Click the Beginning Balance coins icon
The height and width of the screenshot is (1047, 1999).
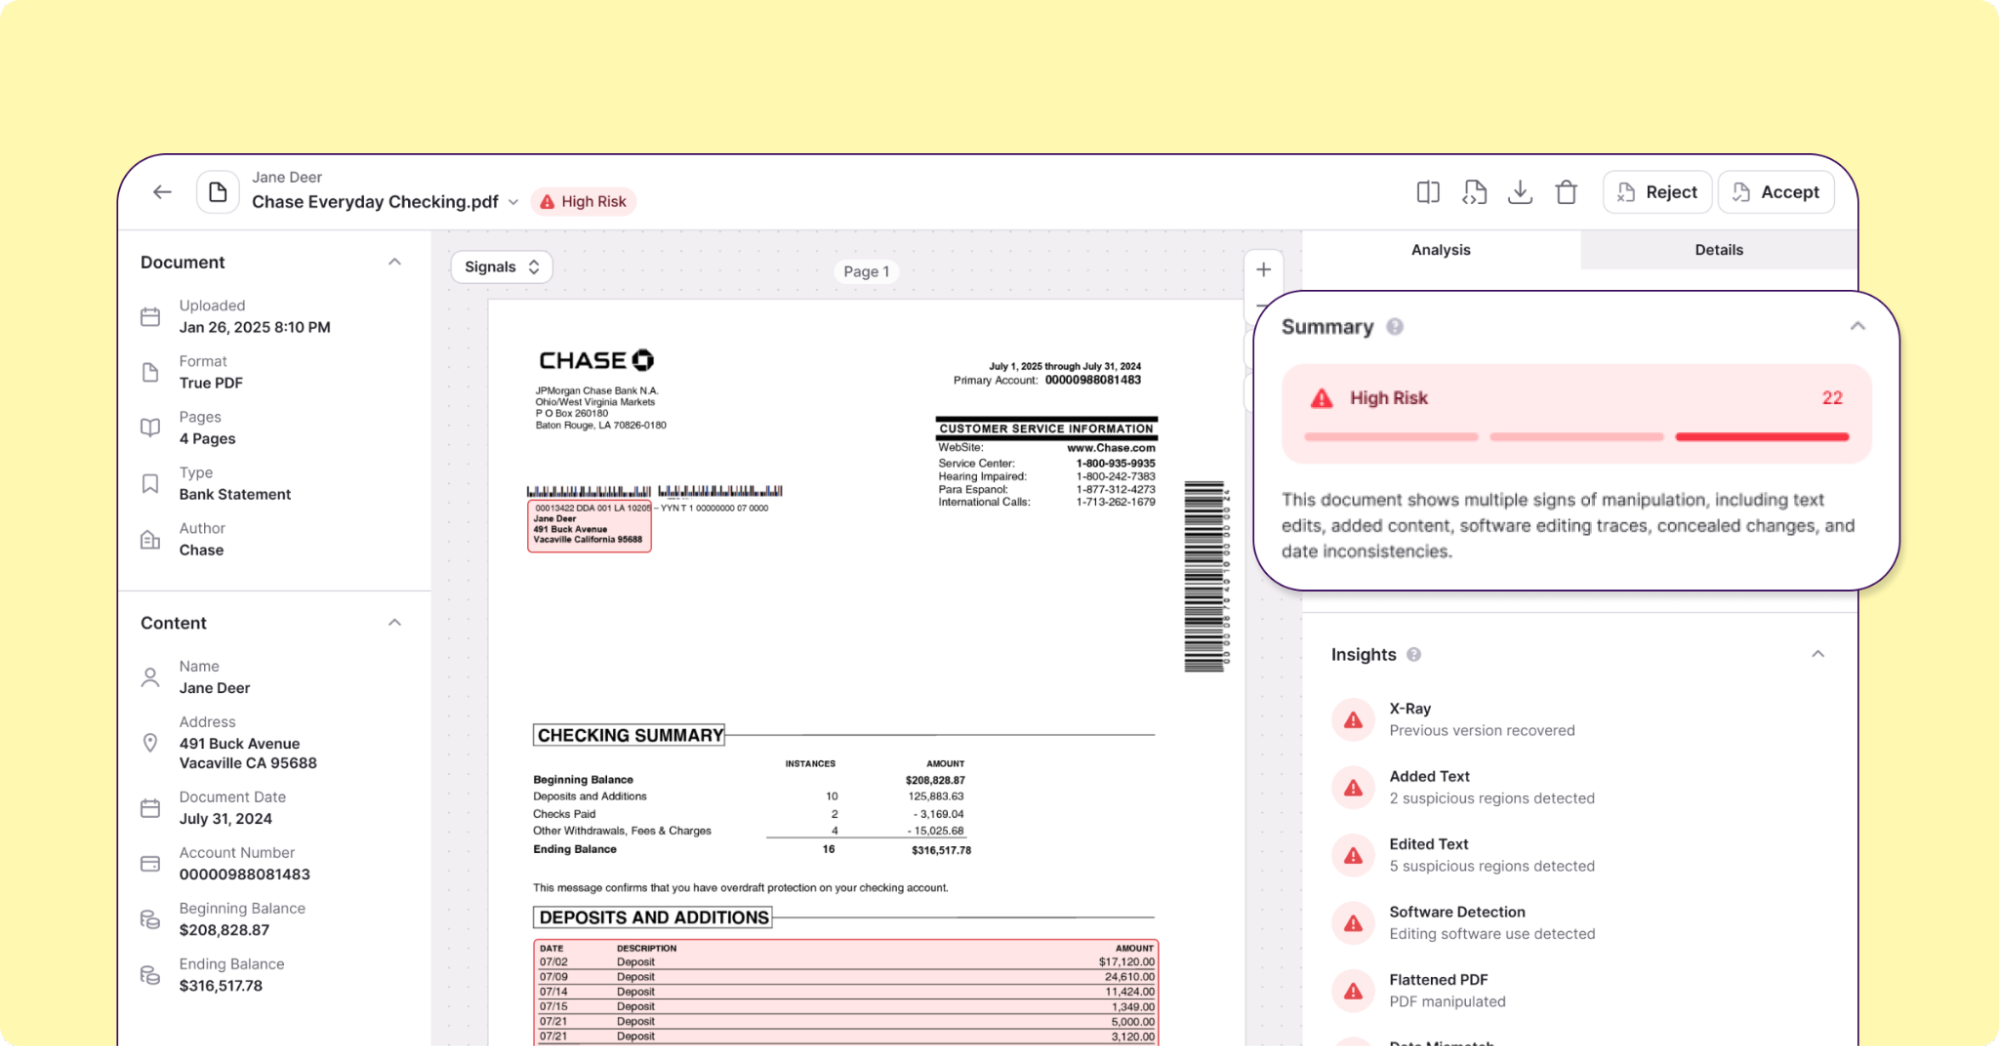150,920
